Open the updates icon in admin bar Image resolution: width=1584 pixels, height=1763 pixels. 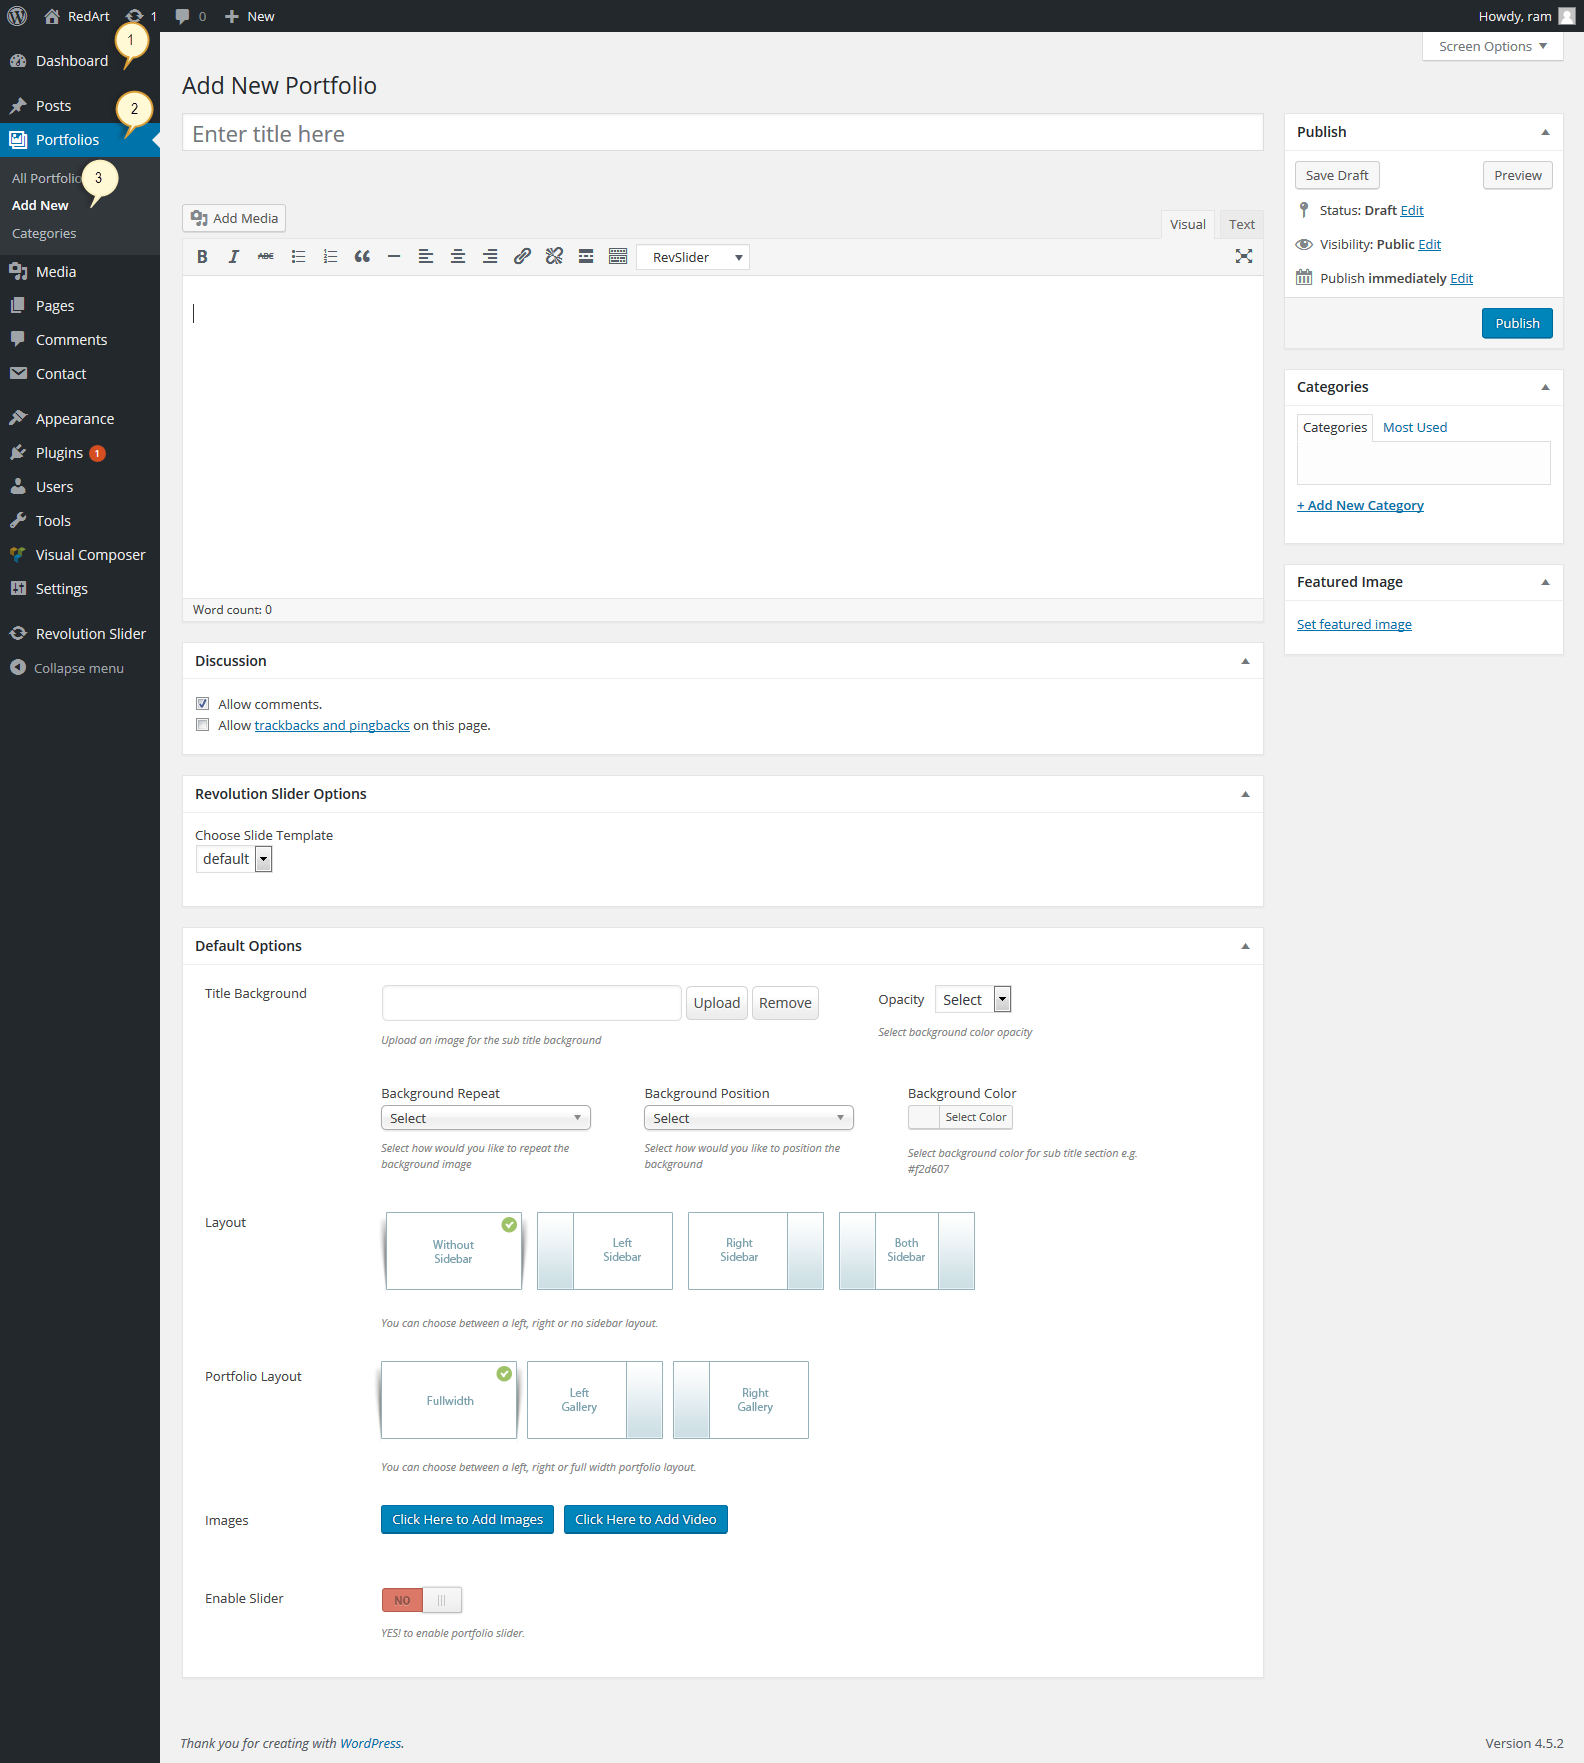coord(141,16)
